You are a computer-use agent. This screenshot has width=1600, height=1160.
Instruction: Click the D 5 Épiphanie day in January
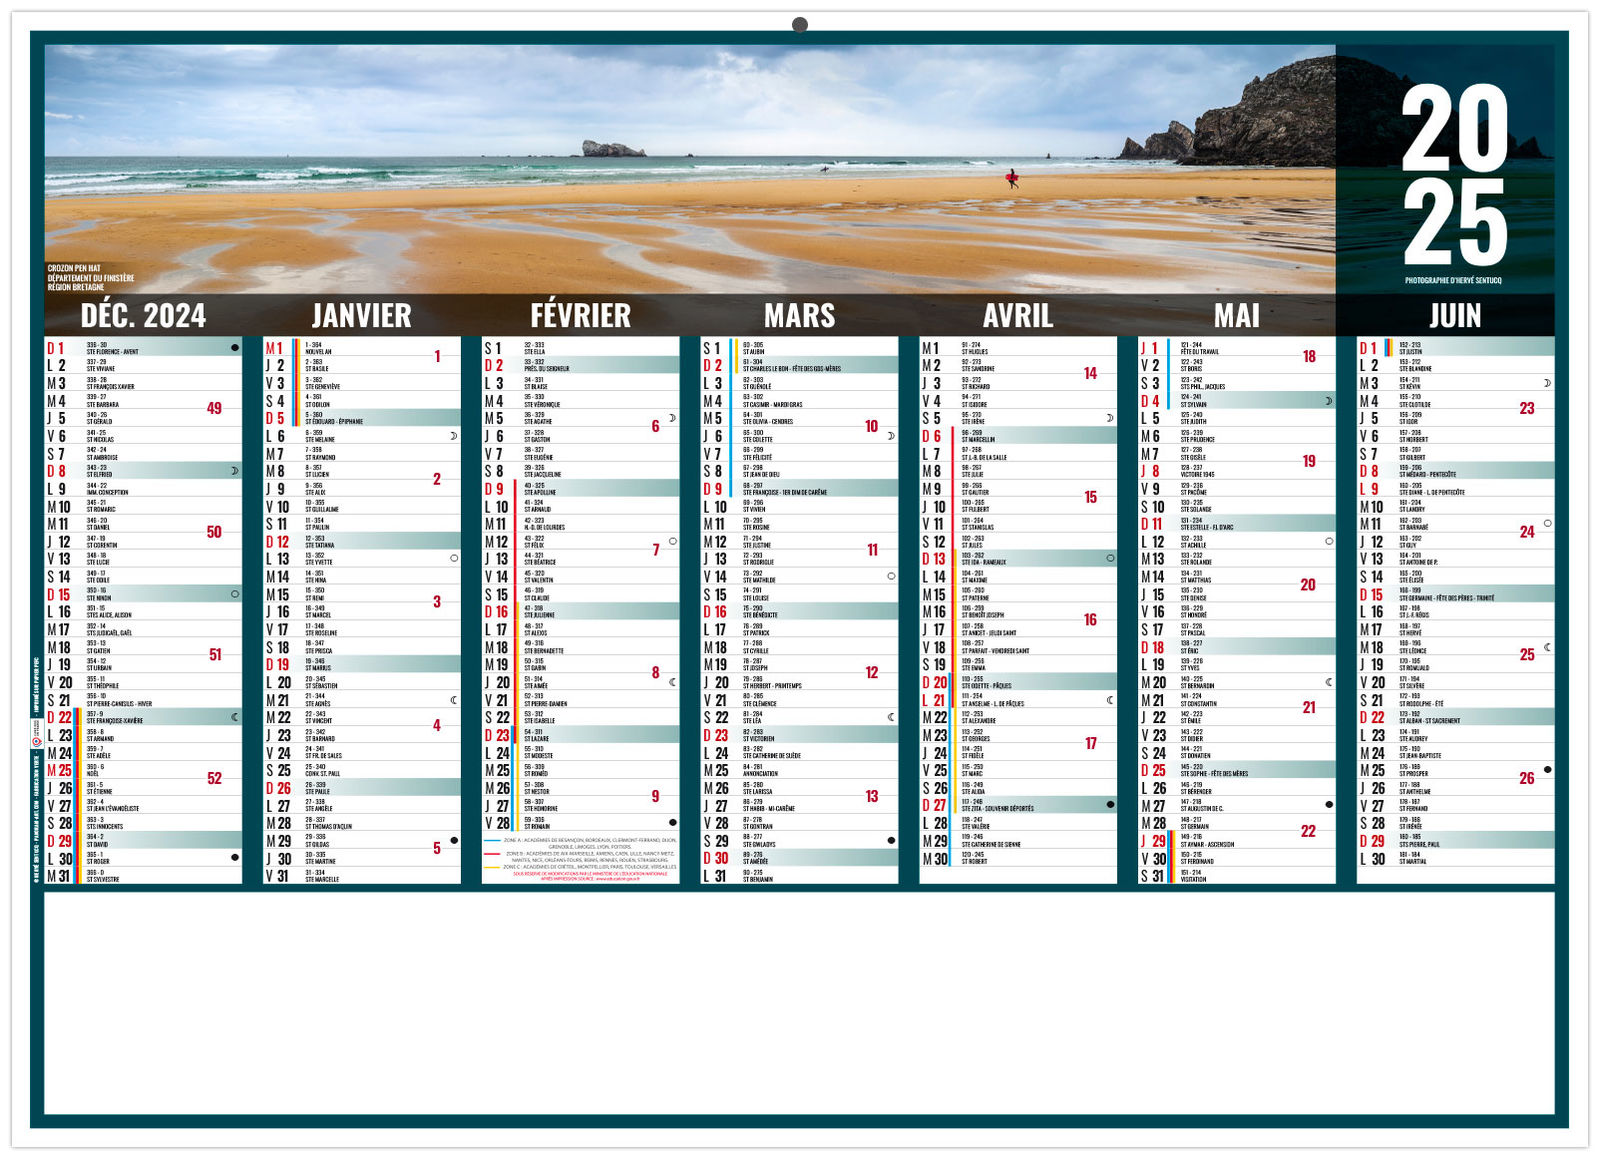[x=362, y=418]
